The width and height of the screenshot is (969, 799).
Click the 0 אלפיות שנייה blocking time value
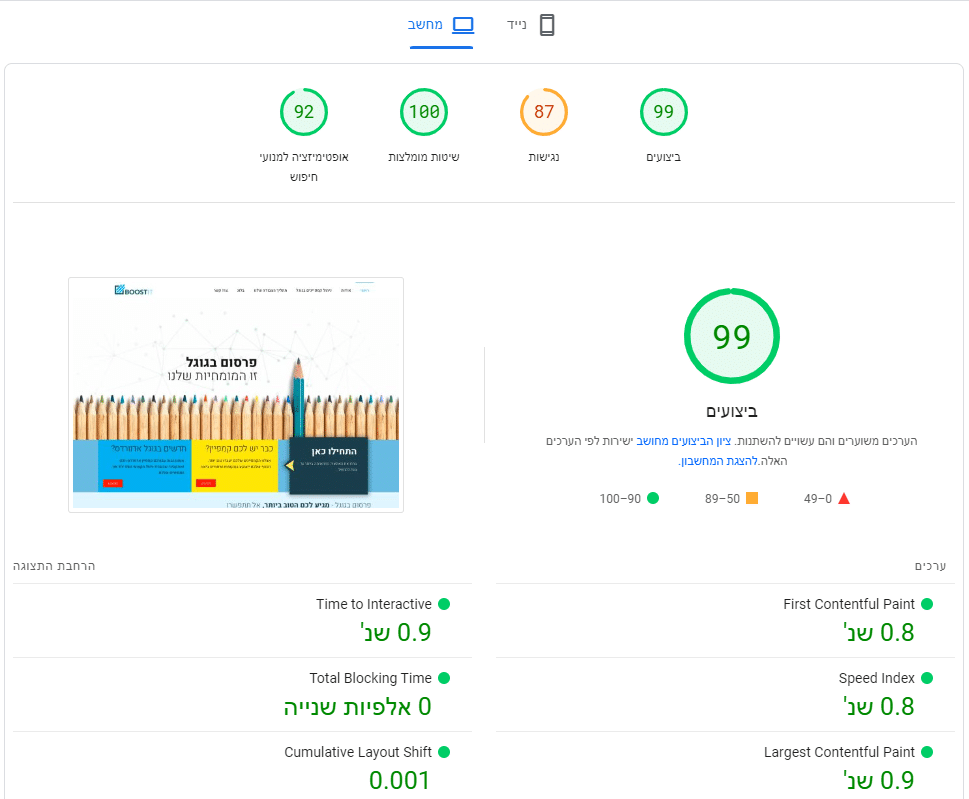pyautogui.click(x=357, y=706)
